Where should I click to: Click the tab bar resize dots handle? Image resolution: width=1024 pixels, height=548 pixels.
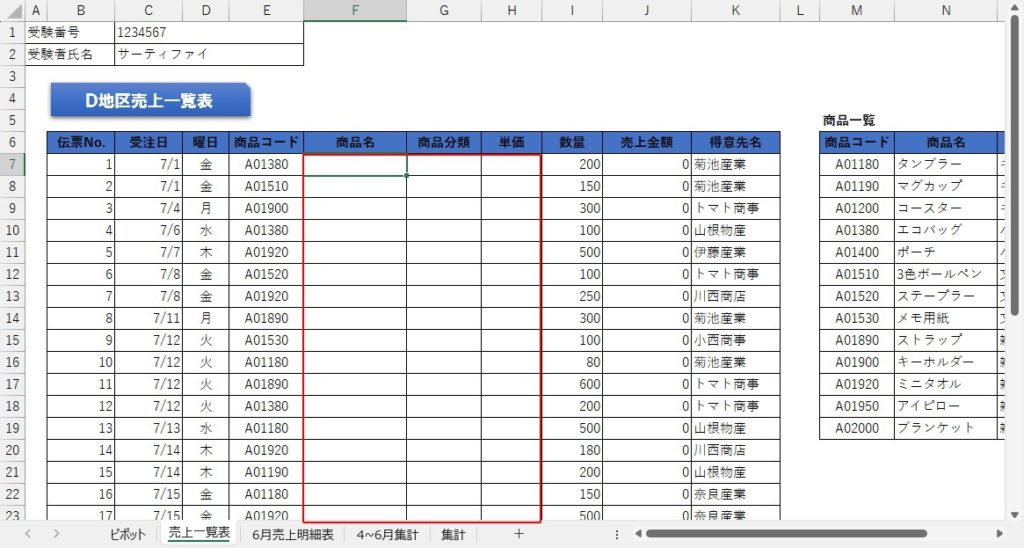pos(616,534)
